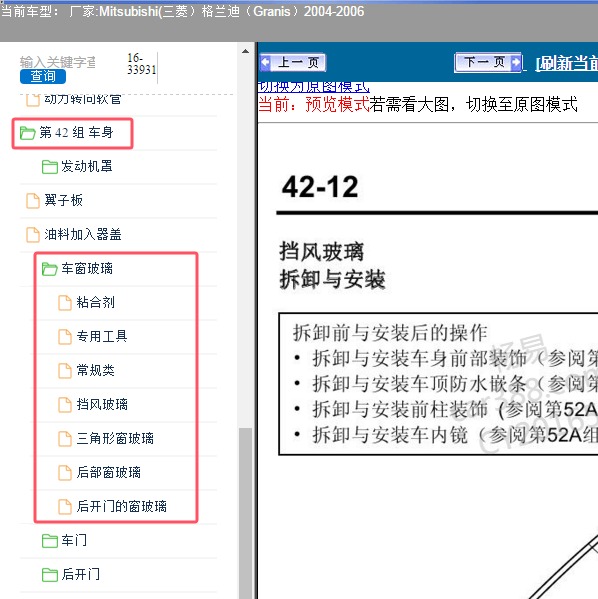This screenshot has height=599, width=598.
Task: Click the 刷新当前 refresh link
Action: point(566,63)
